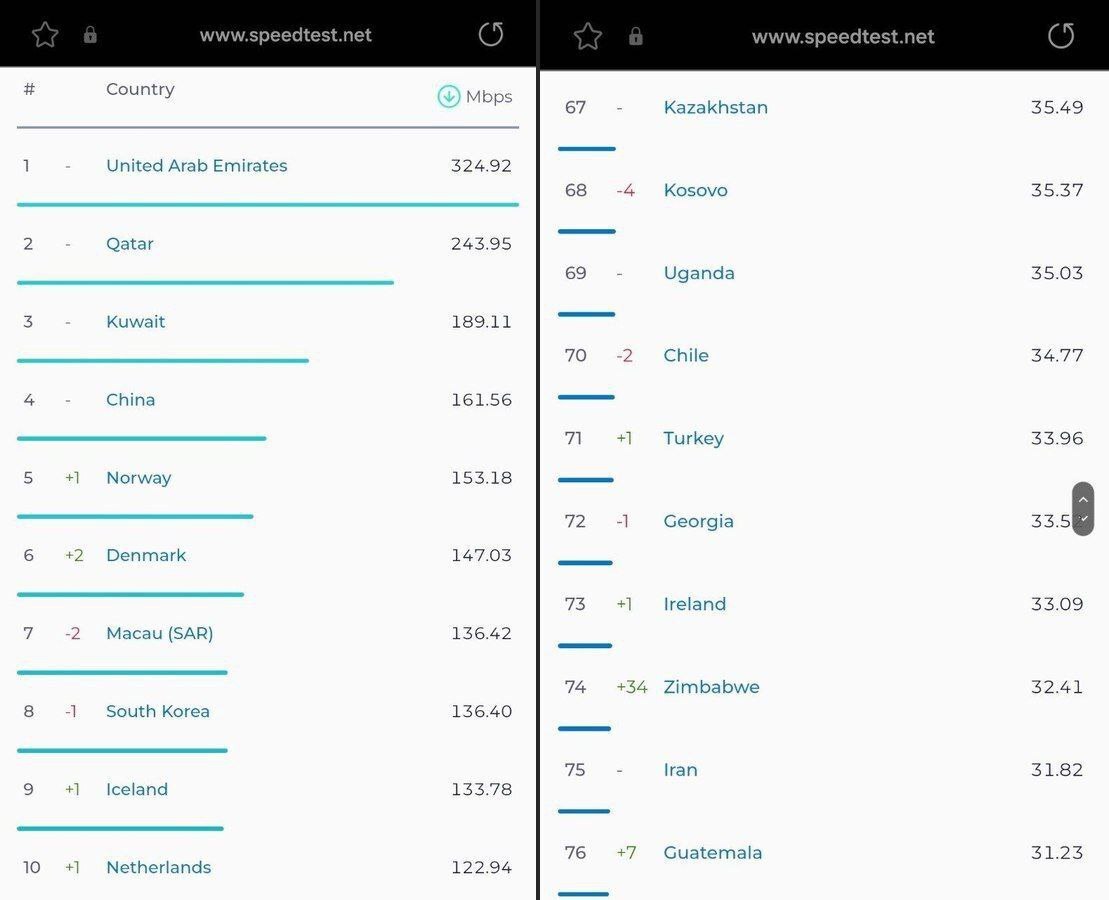
Task: Click the left lock security icon
Action: 90,36
